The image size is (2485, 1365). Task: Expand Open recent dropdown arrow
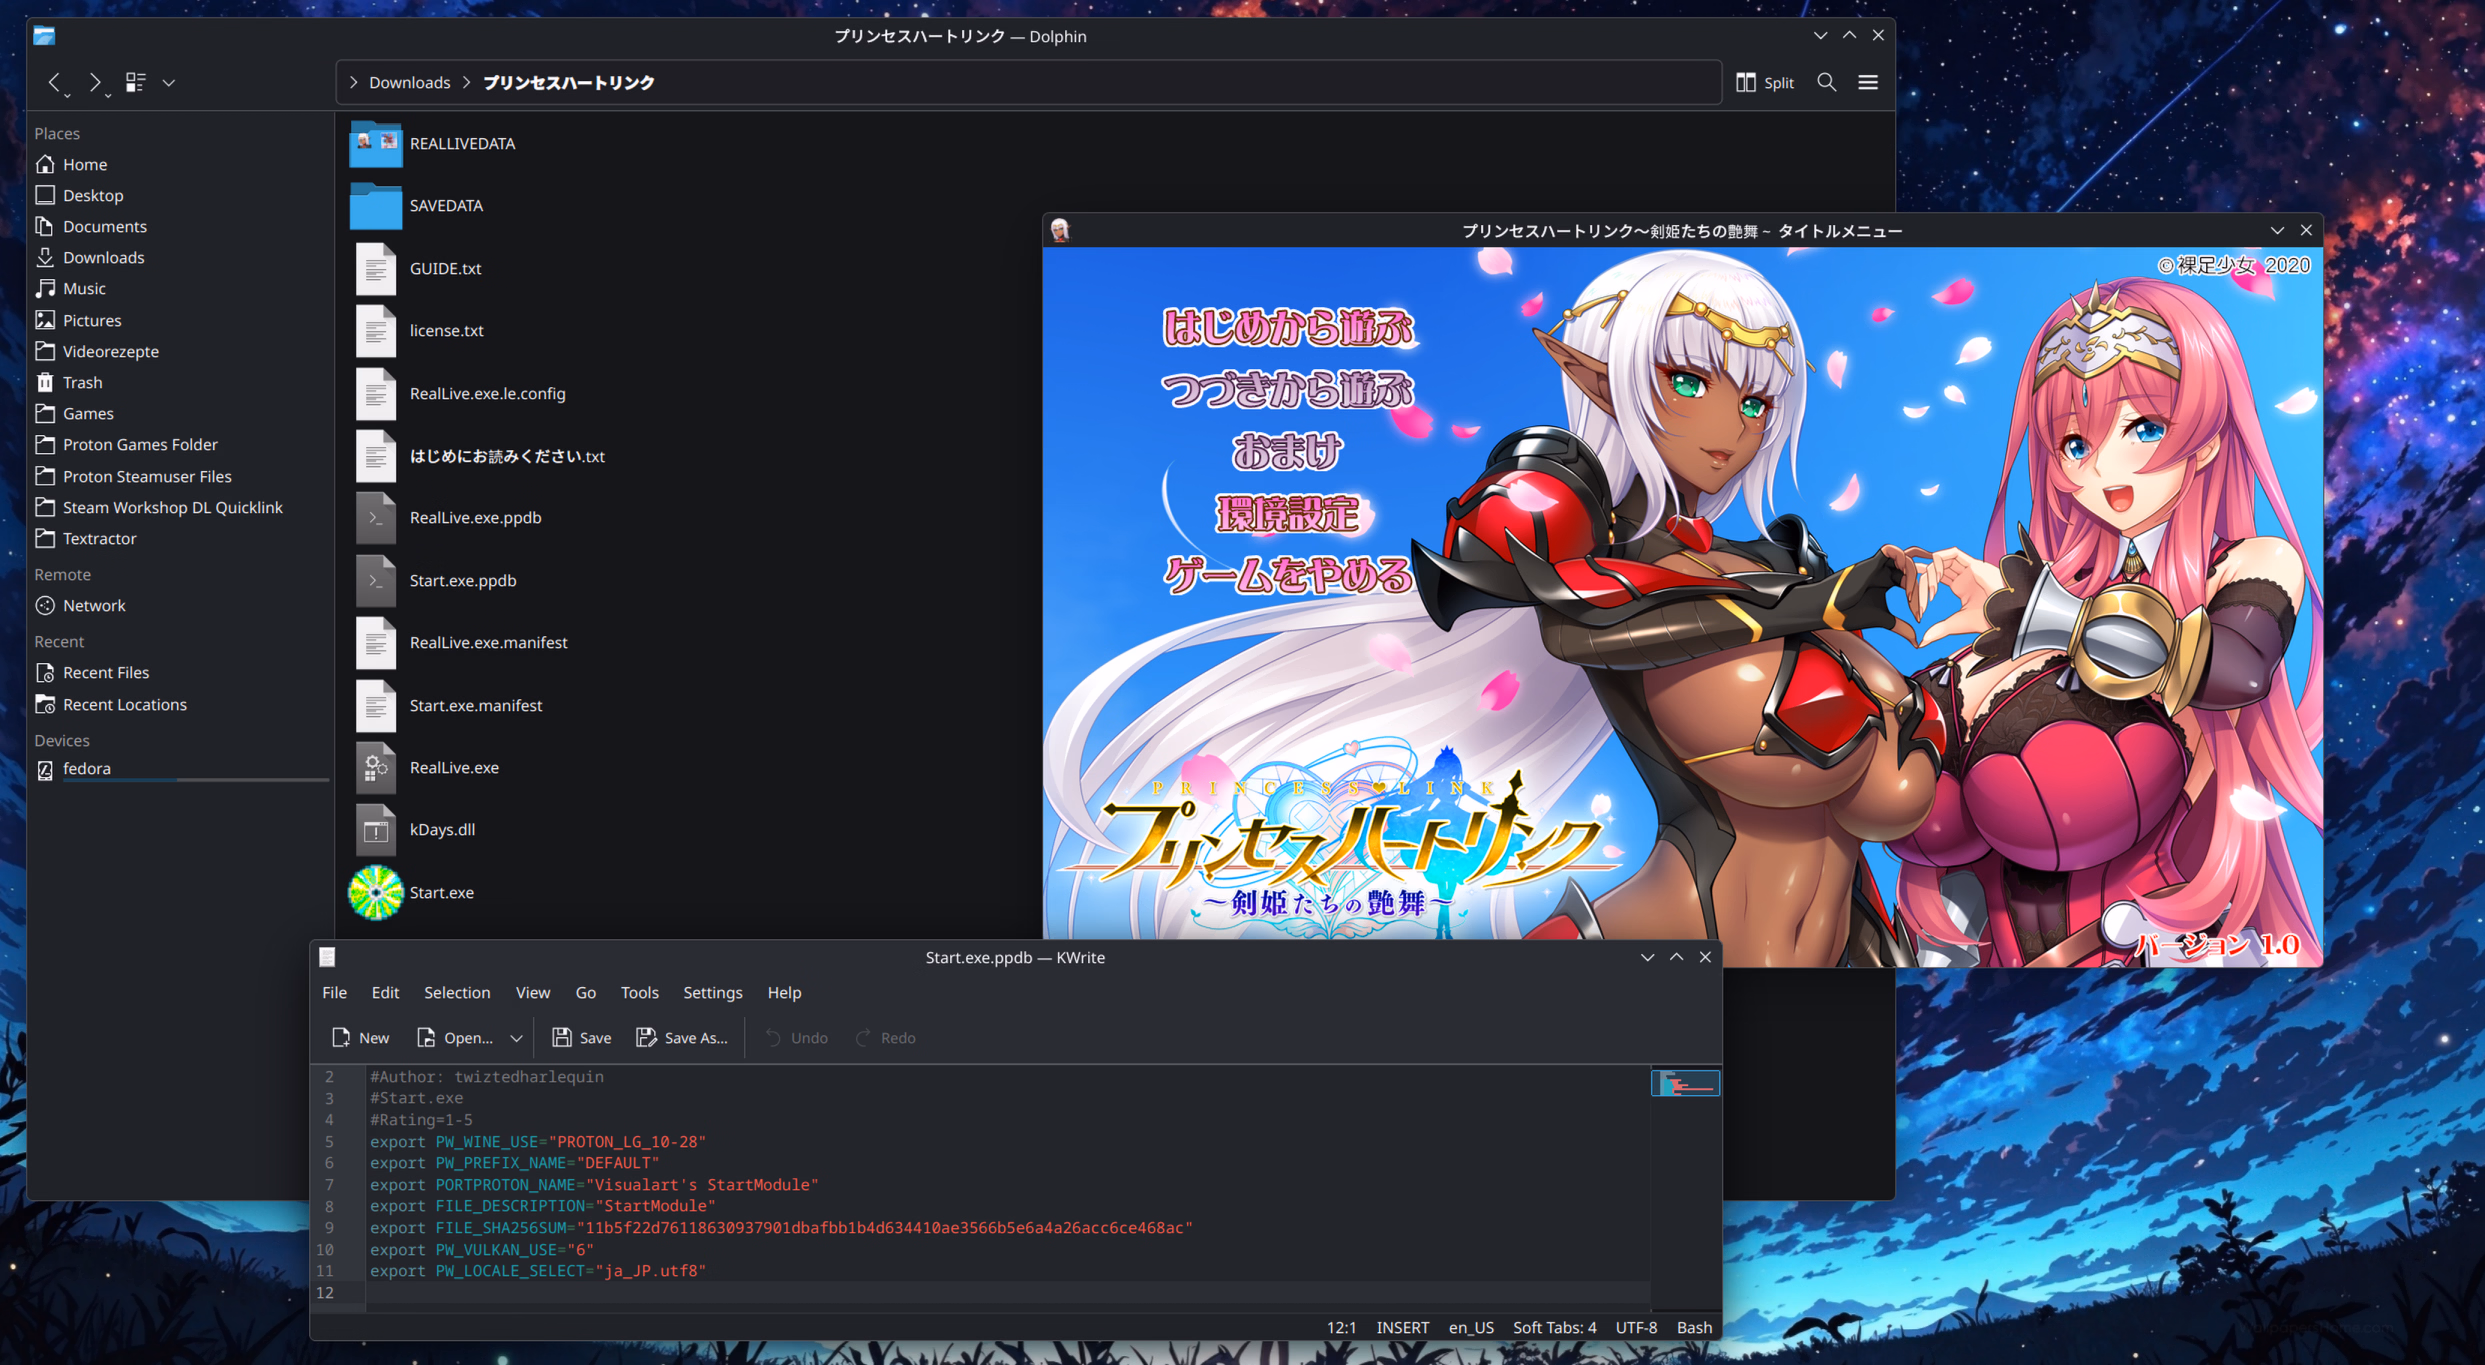(x=516, y=1038)
